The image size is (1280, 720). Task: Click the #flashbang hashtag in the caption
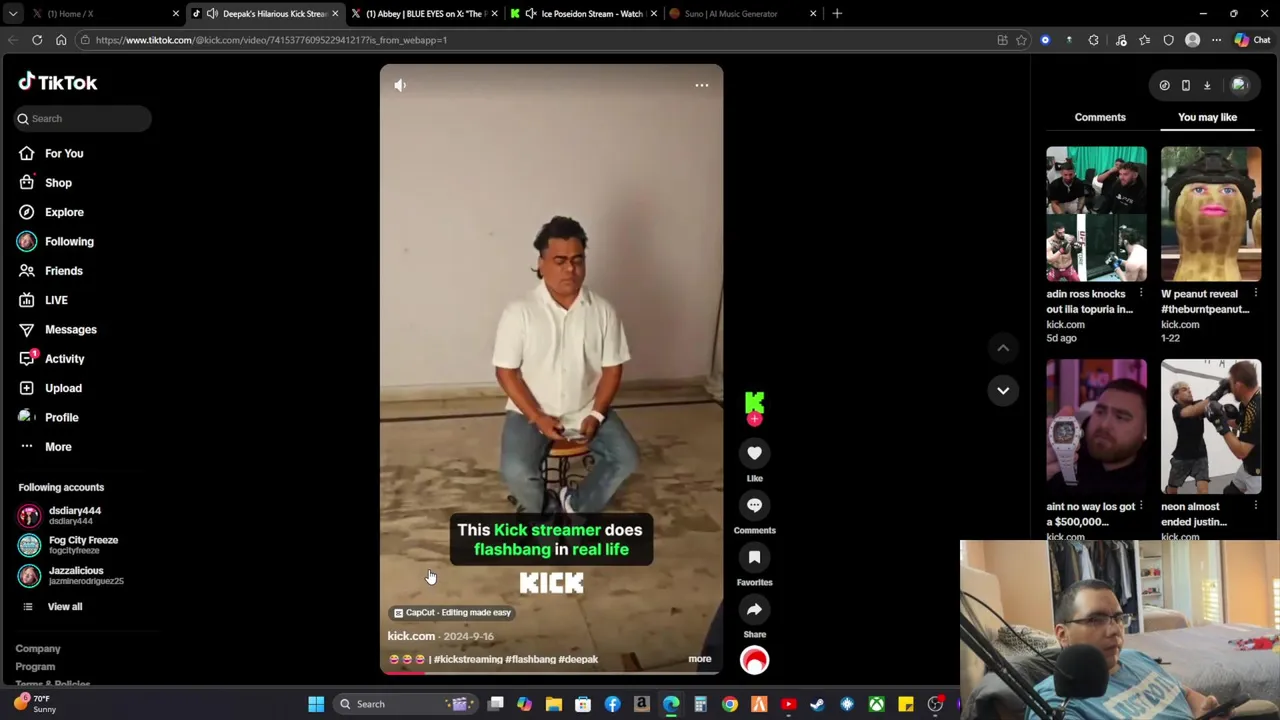pyautogui.click(x=530, y=659)
